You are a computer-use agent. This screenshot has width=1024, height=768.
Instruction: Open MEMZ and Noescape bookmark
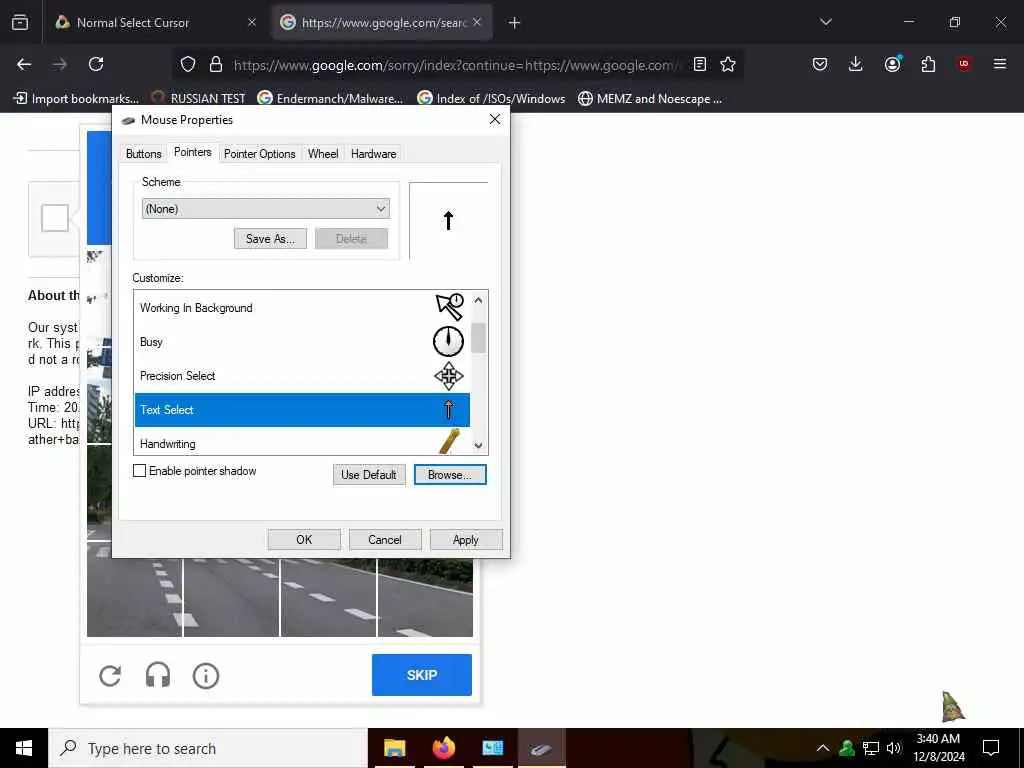650,99
